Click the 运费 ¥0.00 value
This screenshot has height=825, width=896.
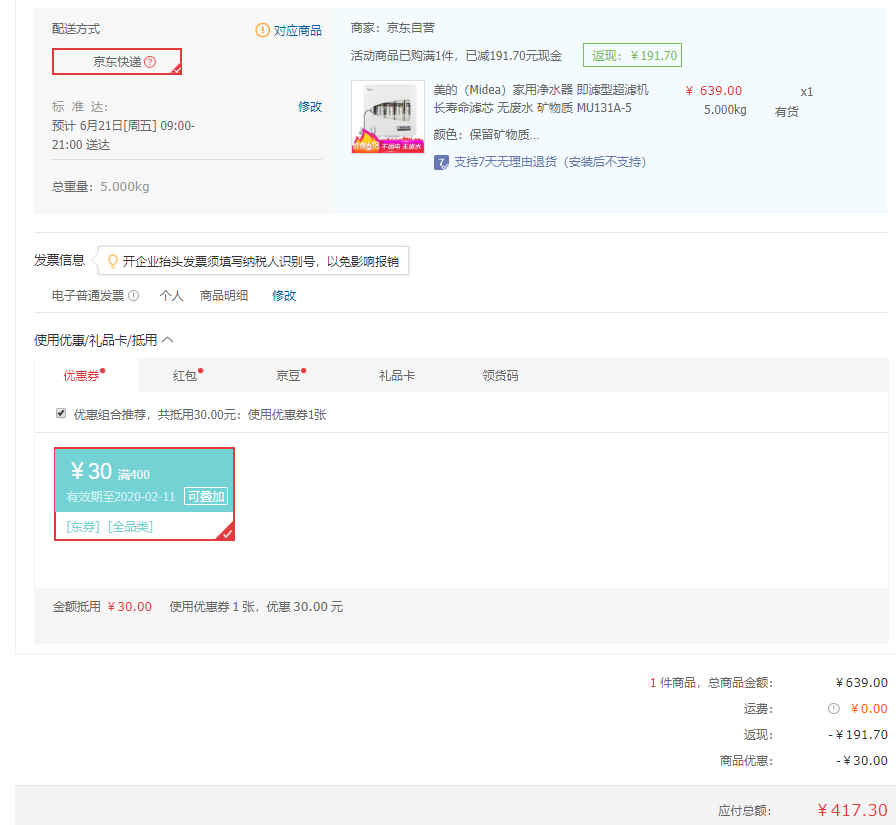point(869,708)
